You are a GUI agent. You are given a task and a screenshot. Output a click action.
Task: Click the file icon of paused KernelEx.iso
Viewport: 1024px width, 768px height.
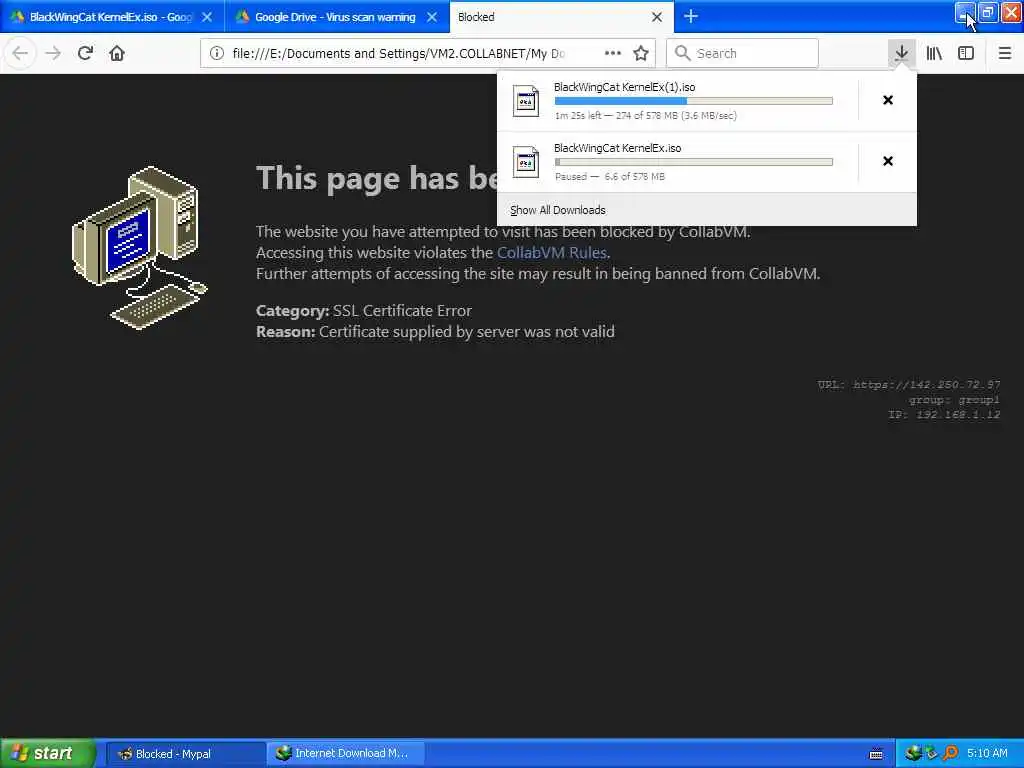pos(526,162)
